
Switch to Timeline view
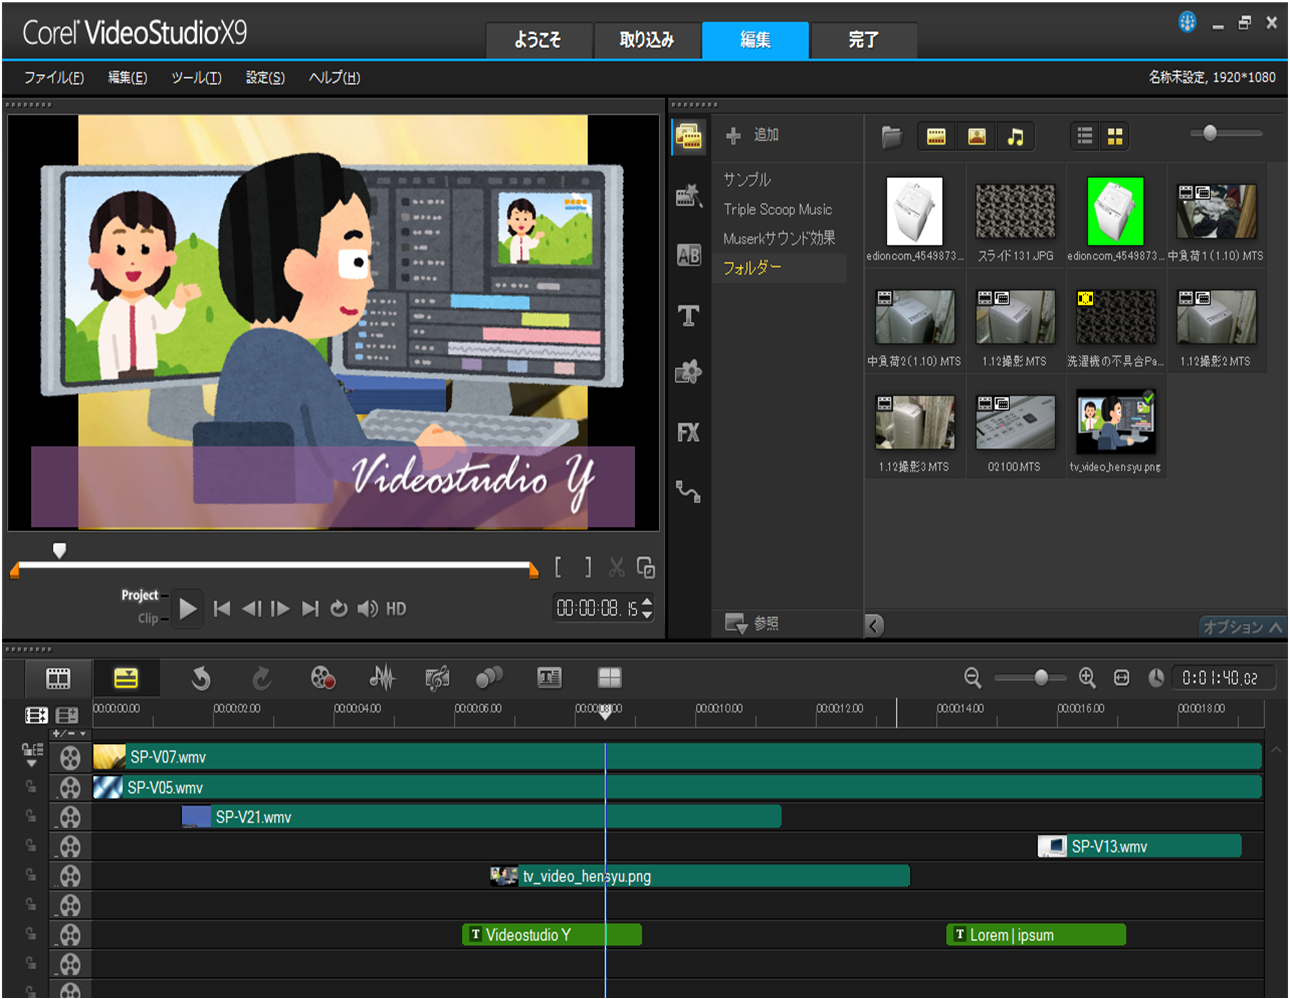point(126,678)
